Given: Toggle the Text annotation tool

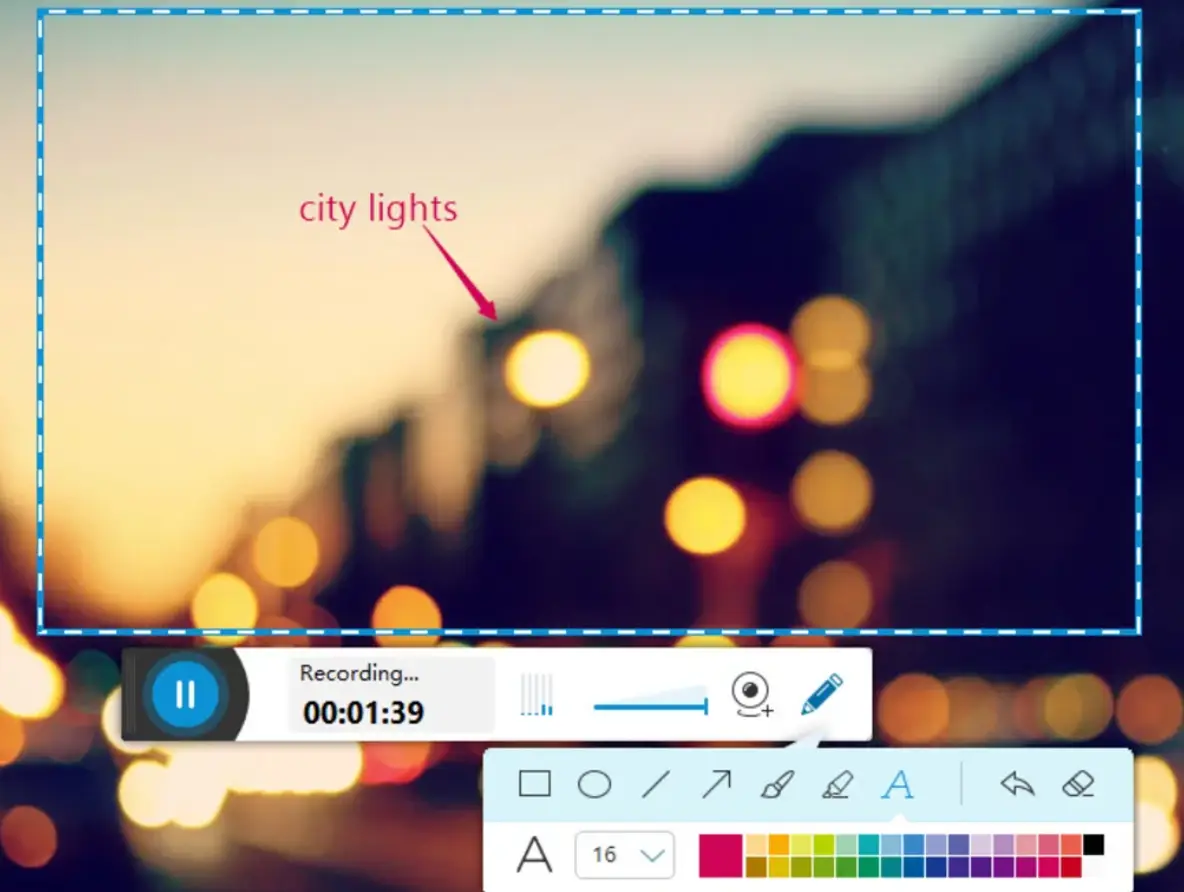Looking at the screenshot, I should coord(899,784).
